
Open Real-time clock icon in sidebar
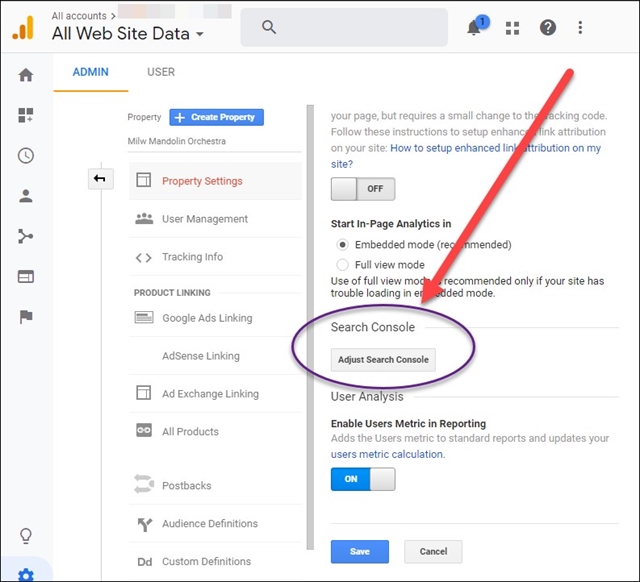pyautogui.click(x=26, y=155)
